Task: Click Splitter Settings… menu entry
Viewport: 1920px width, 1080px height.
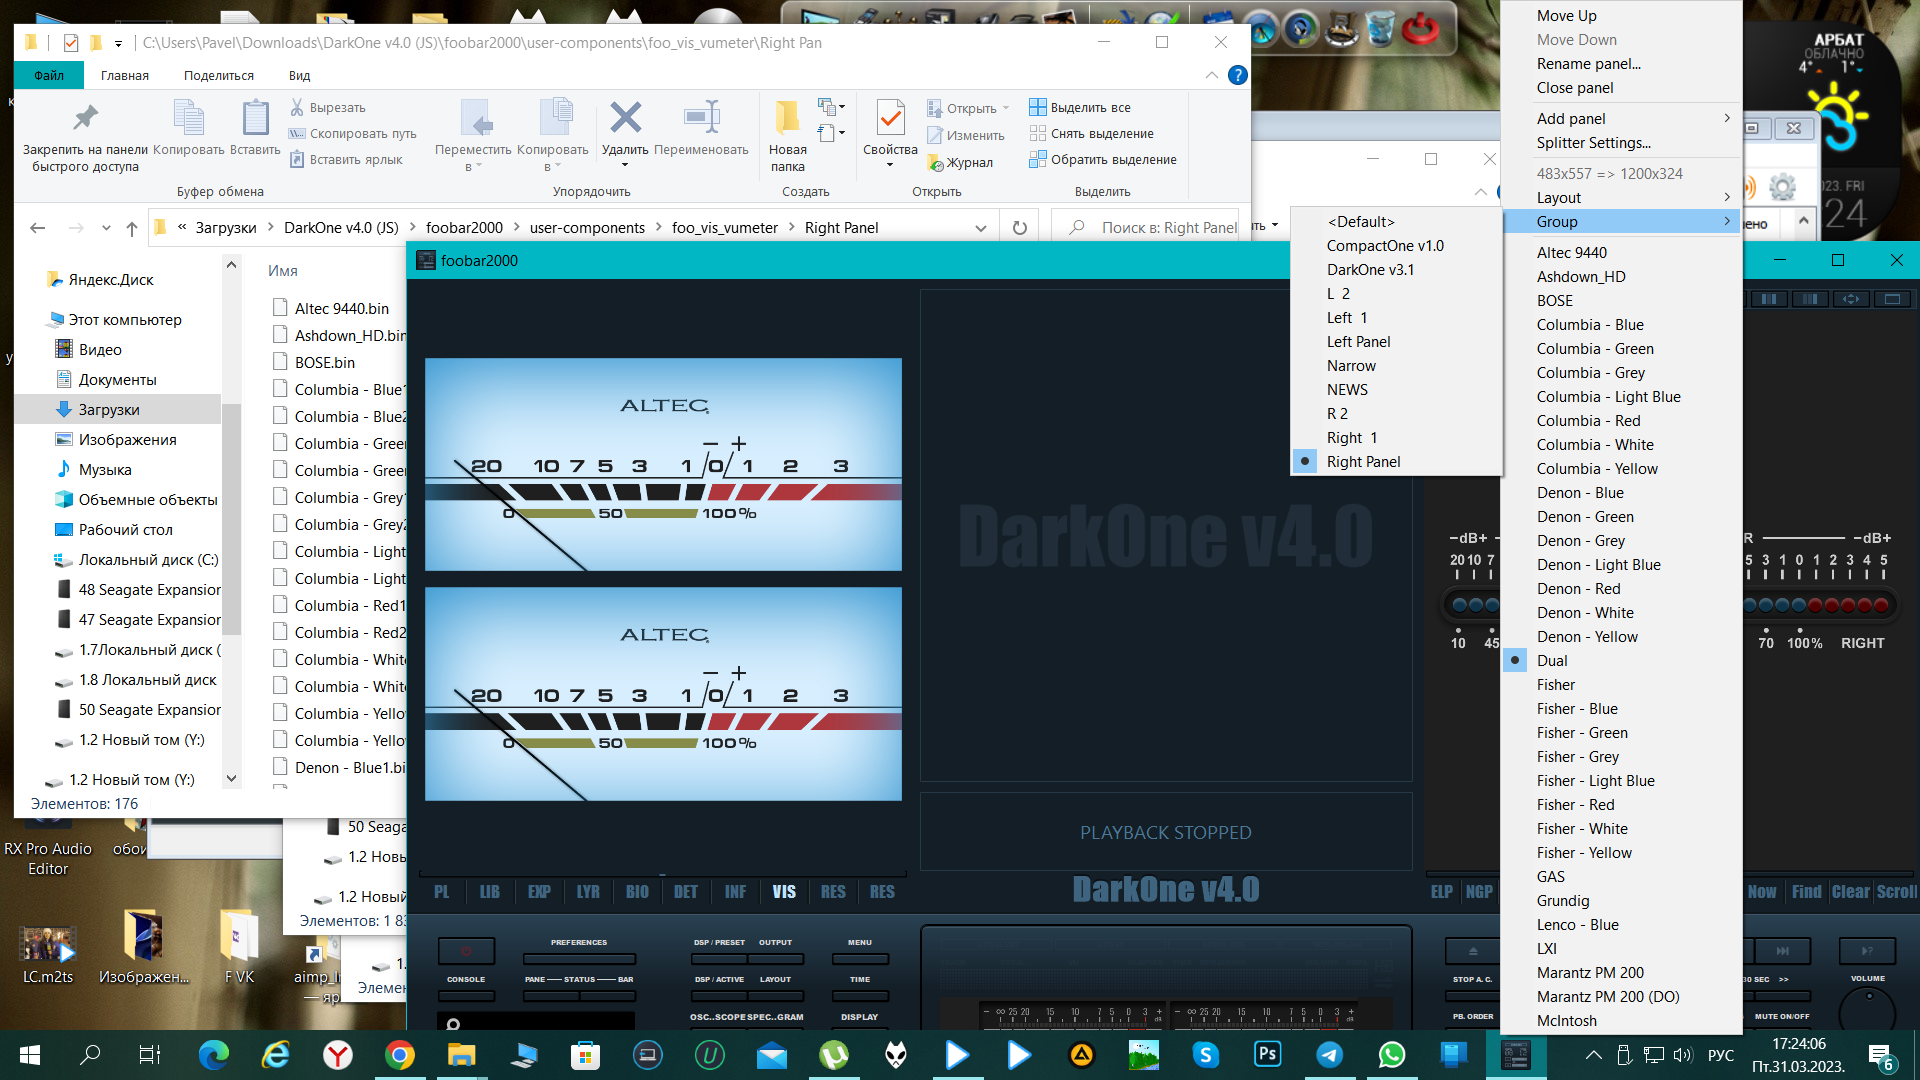Action: click(1593, 143)
